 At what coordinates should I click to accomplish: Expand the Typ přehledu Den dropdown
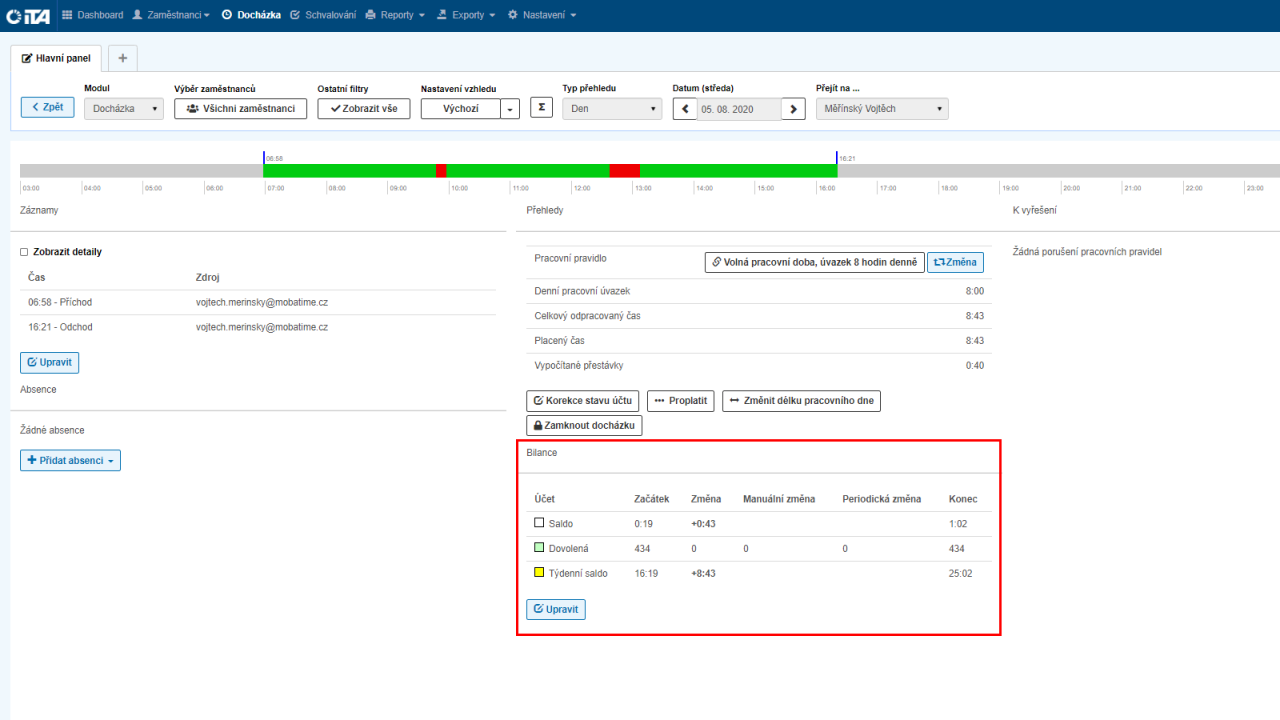612,109
